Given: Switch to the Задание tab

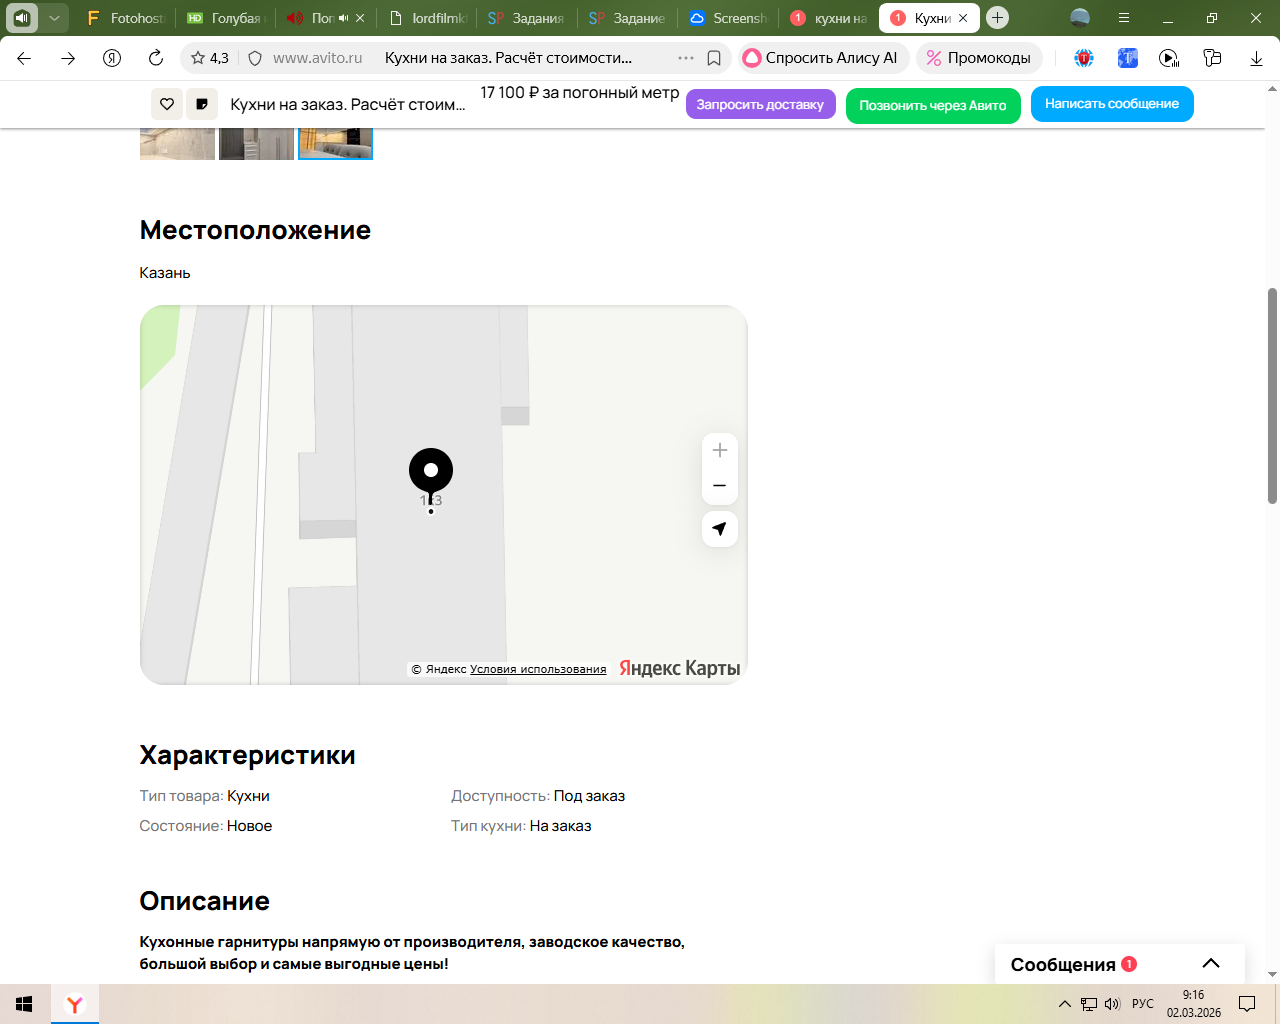Looking at the screenshot, I should click(627, 18).
